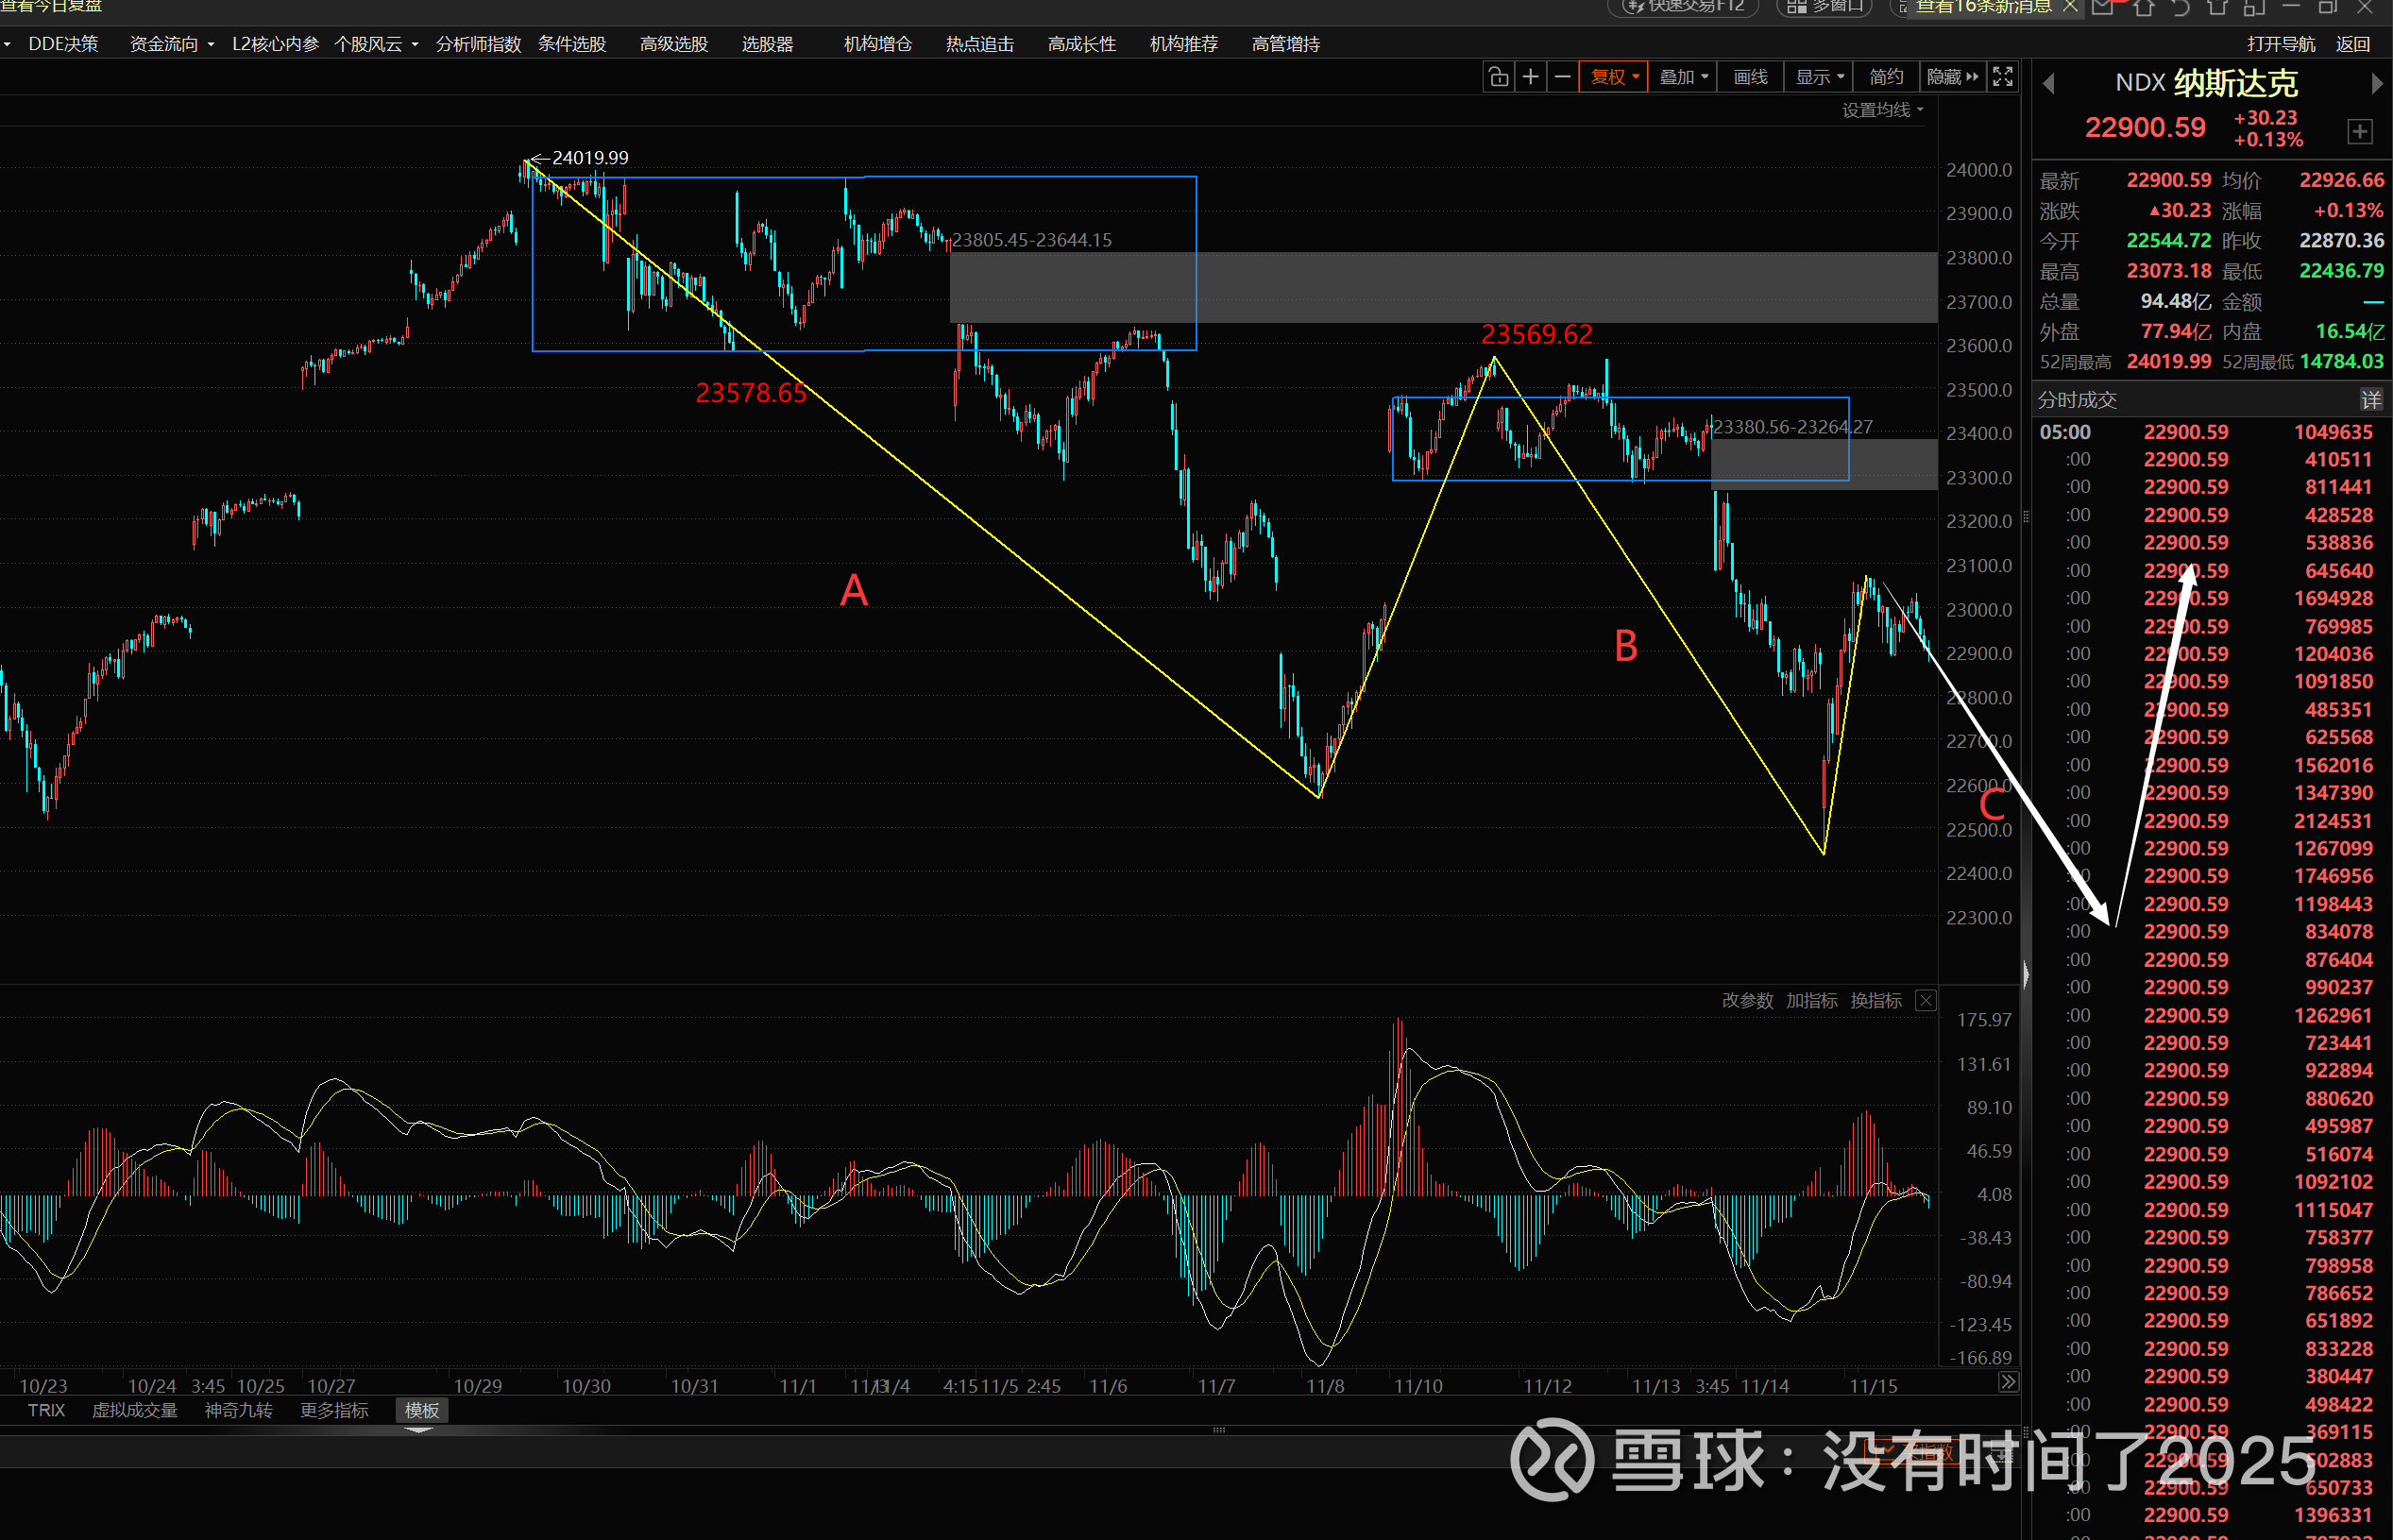Open the 复权 dropdown

pyautogui.click(x=1613, y=77)
